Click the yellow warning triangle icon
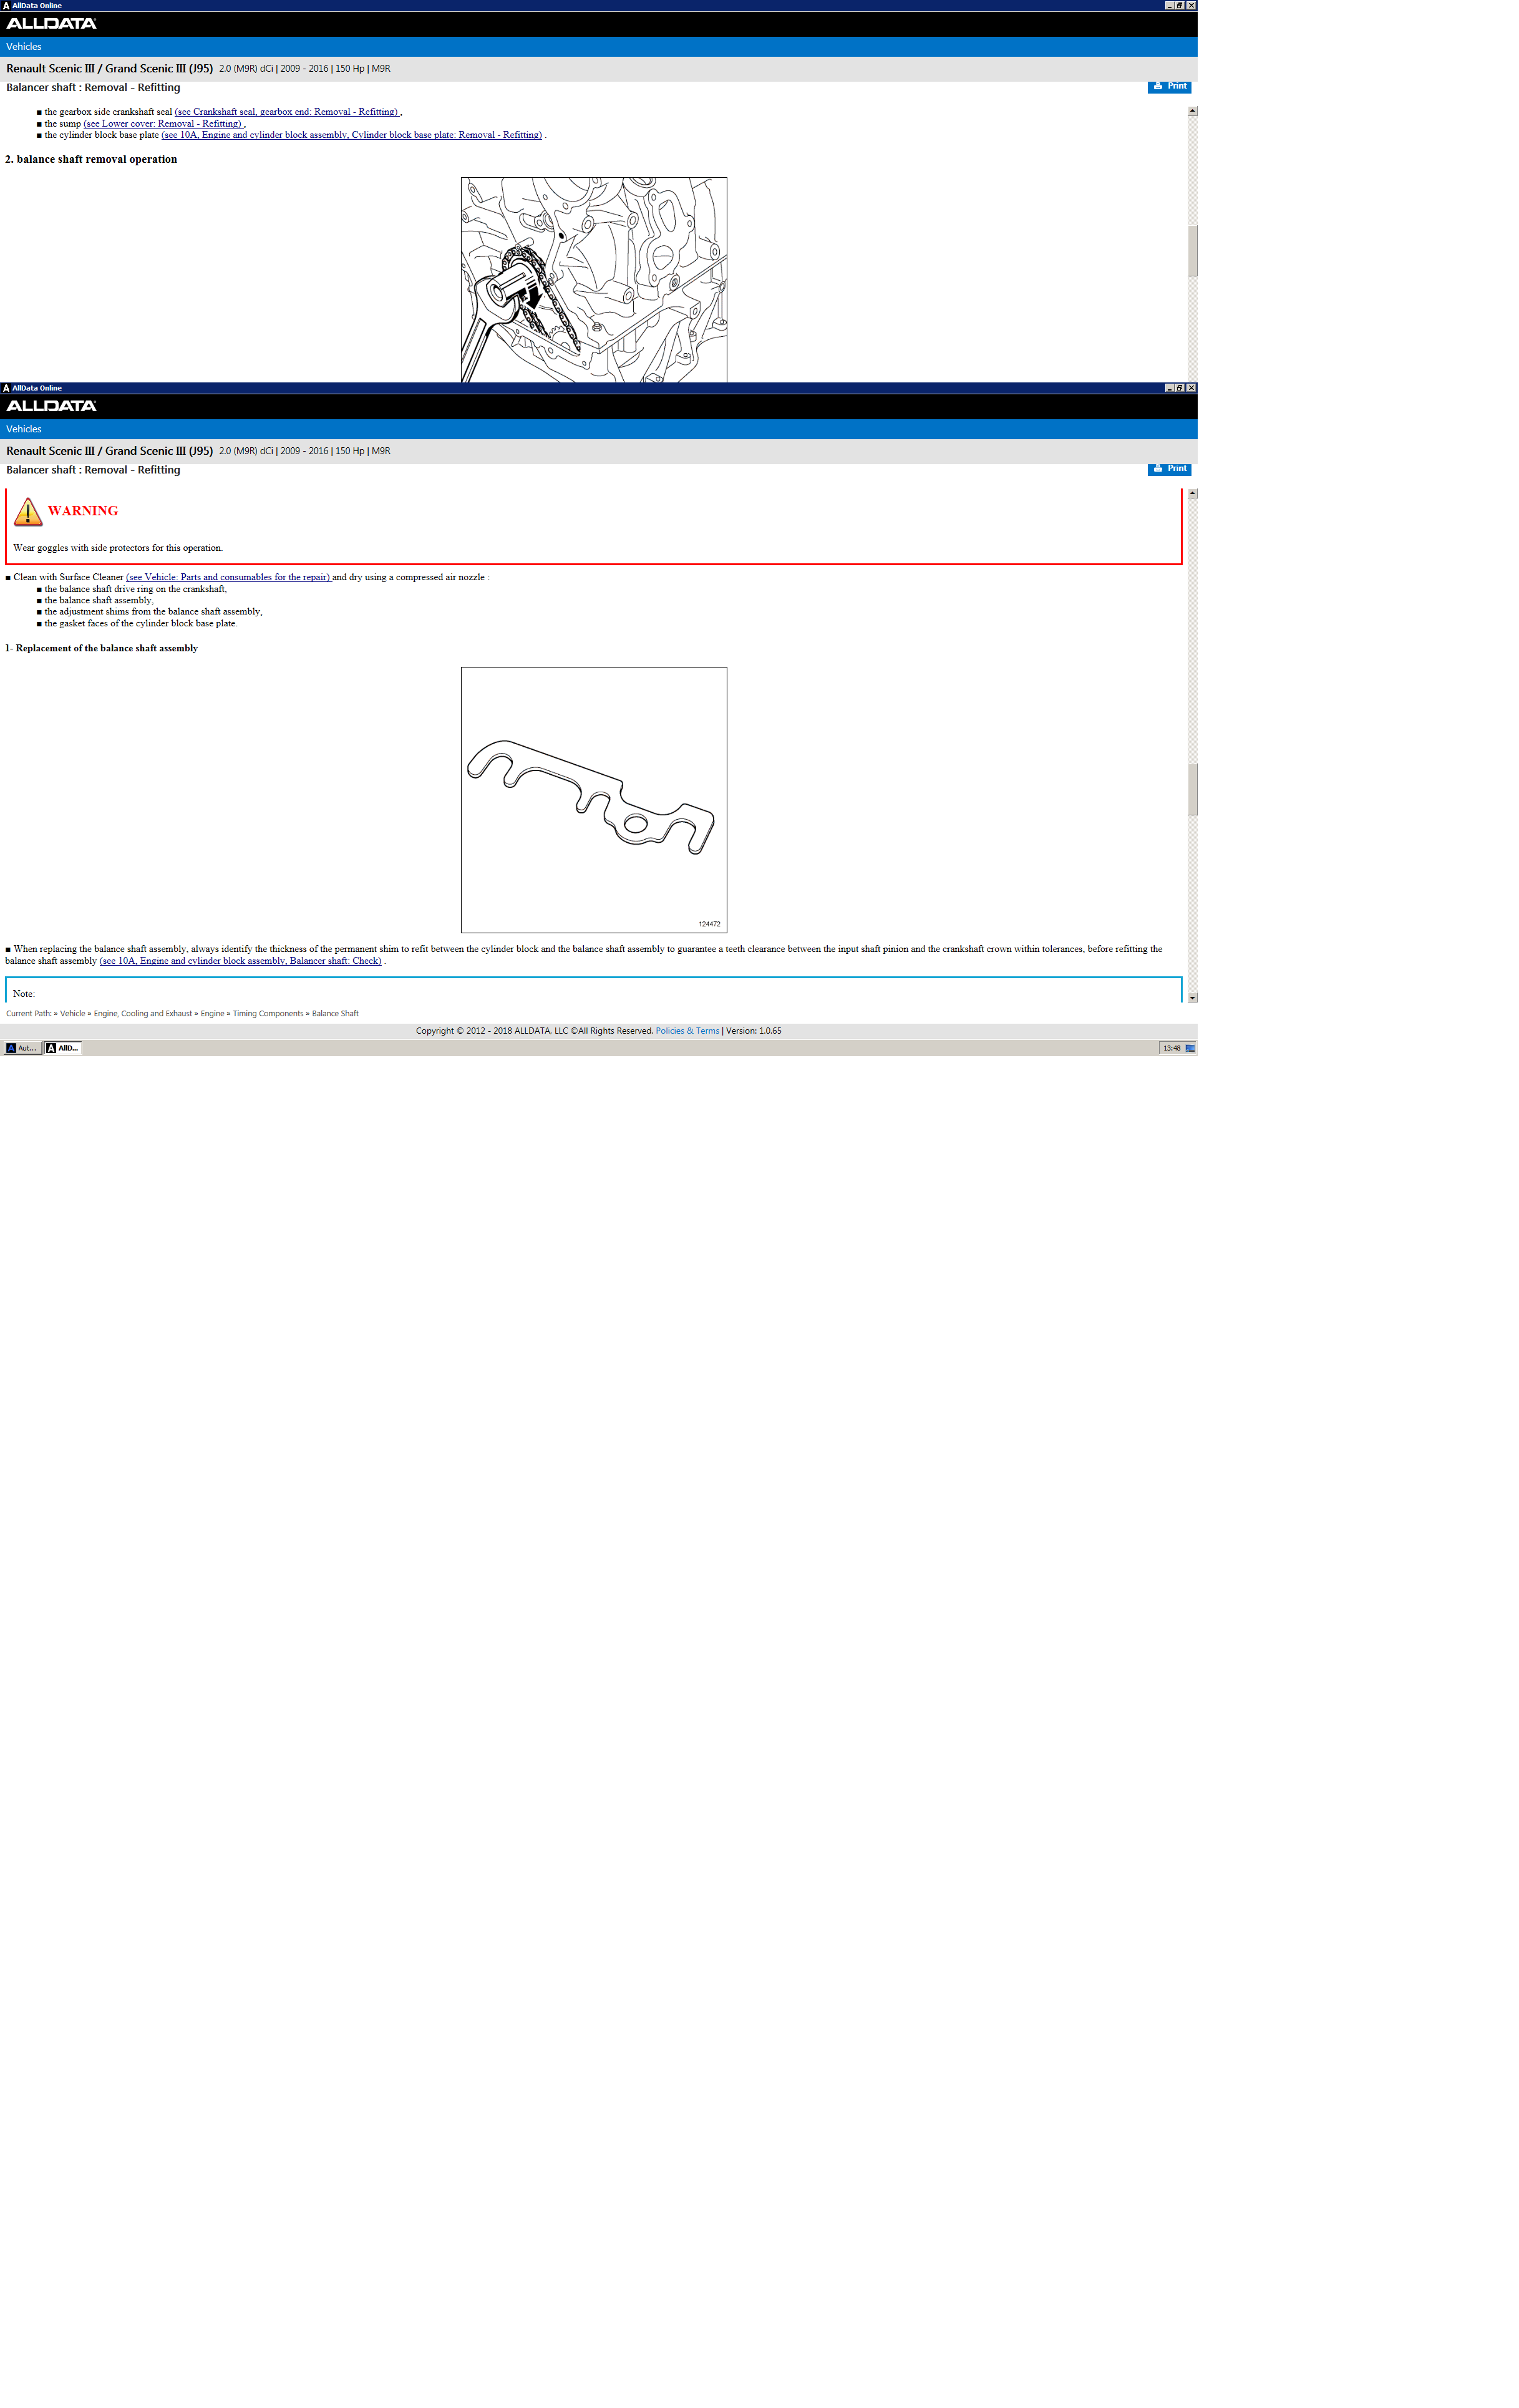1519x2408 pixels. pos(28,512)
